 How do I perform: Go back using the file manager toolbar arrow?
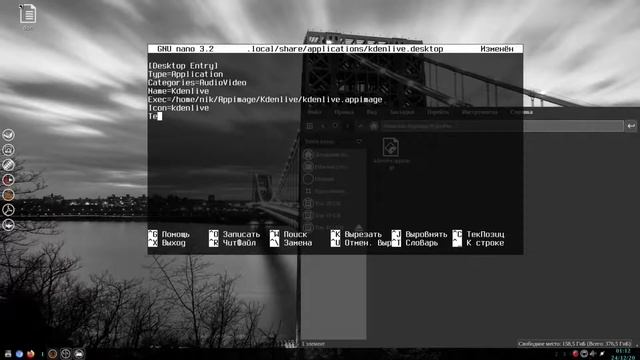[322, 126]
